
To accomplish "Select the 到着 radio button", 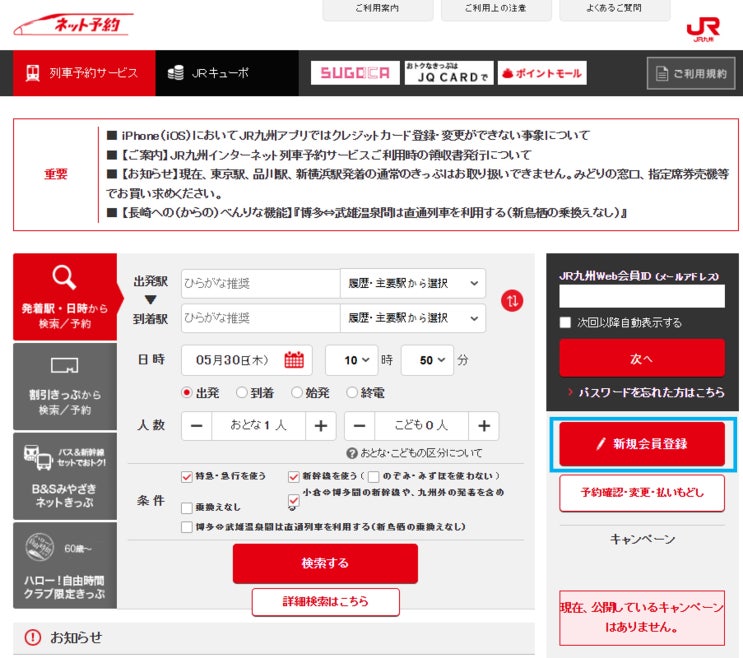I will point(242,393).
